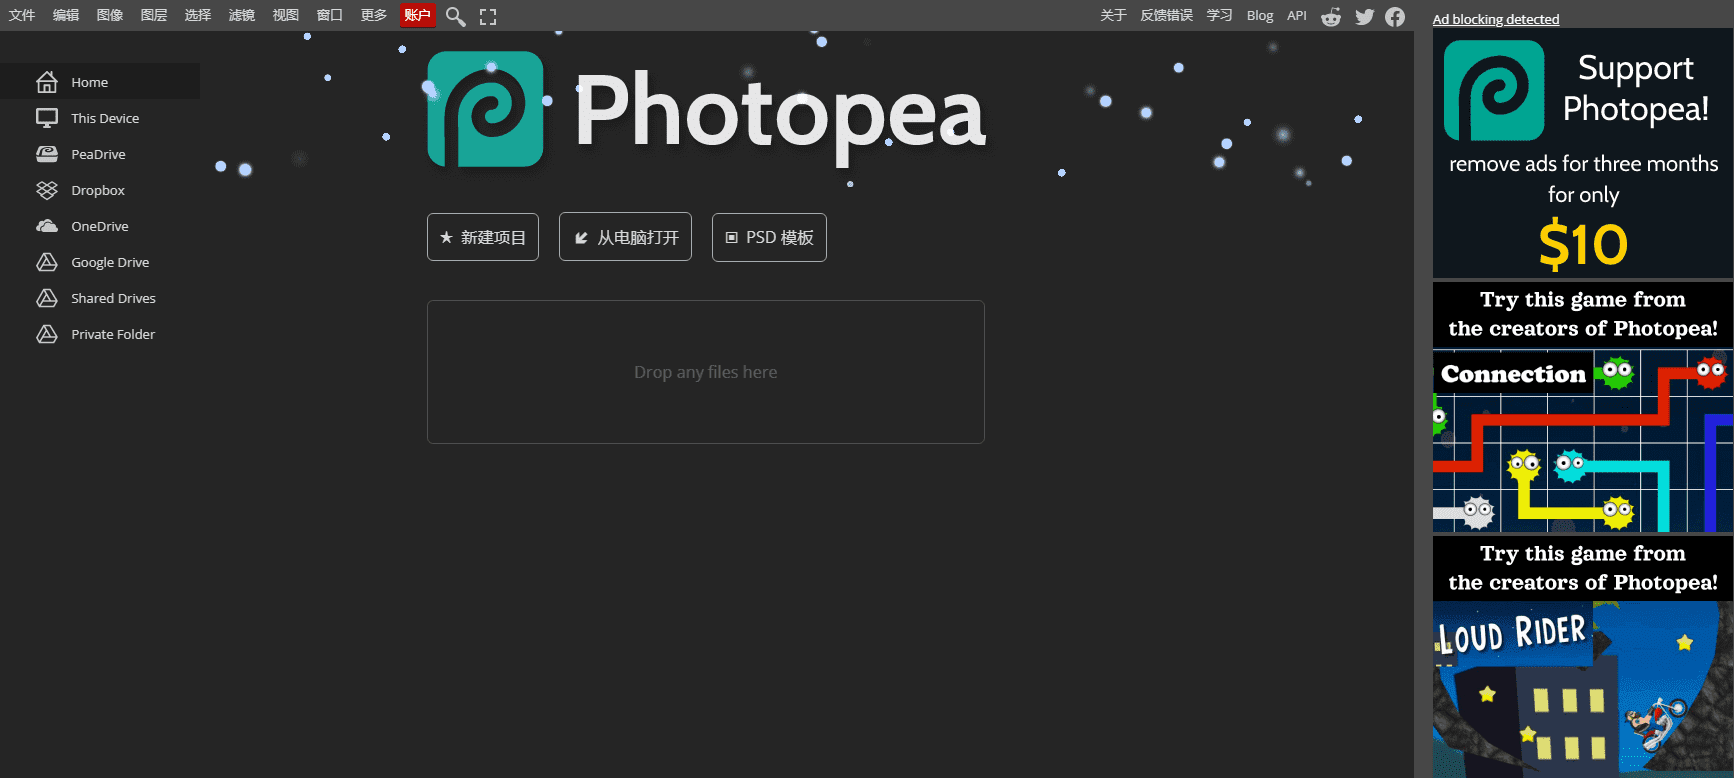
Task: Toggle fullscreen mode icon
Action: (x=488, y=16)
